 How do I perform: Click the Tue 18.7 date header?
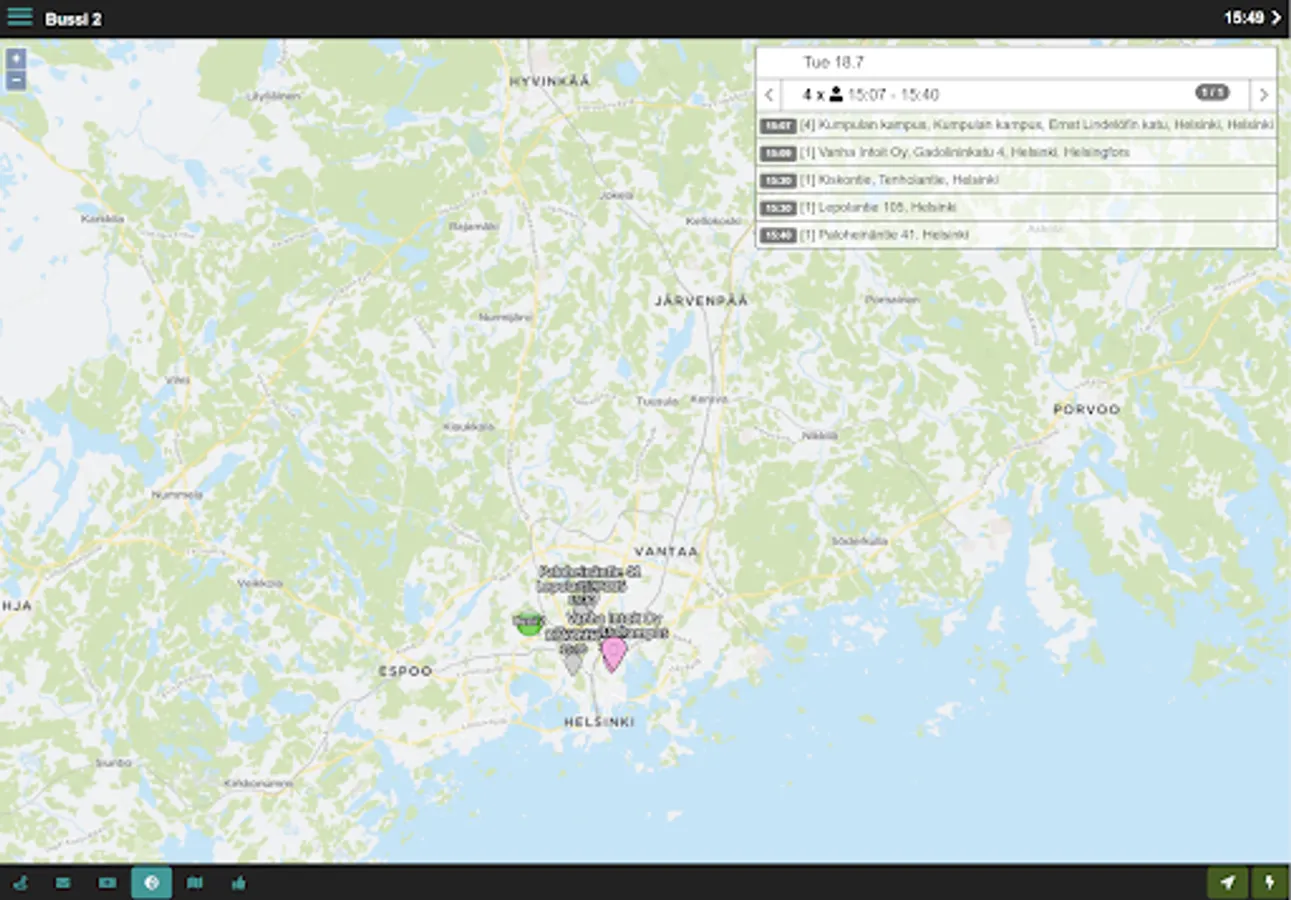833,62
